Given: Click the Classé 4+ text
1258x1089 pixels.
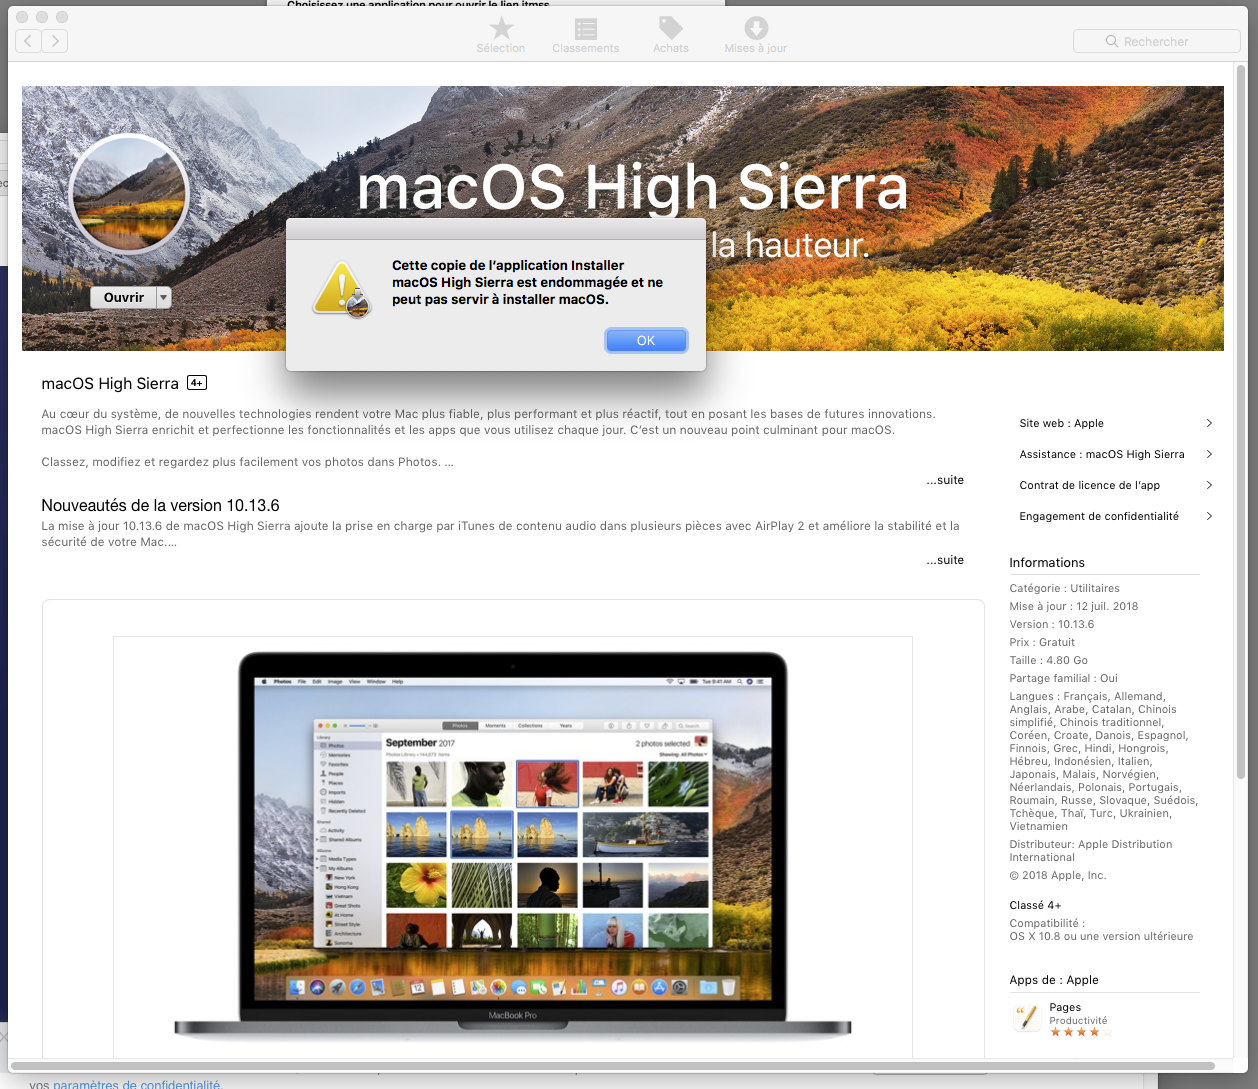Looking at the screenshot, I should pos(1035,905).
